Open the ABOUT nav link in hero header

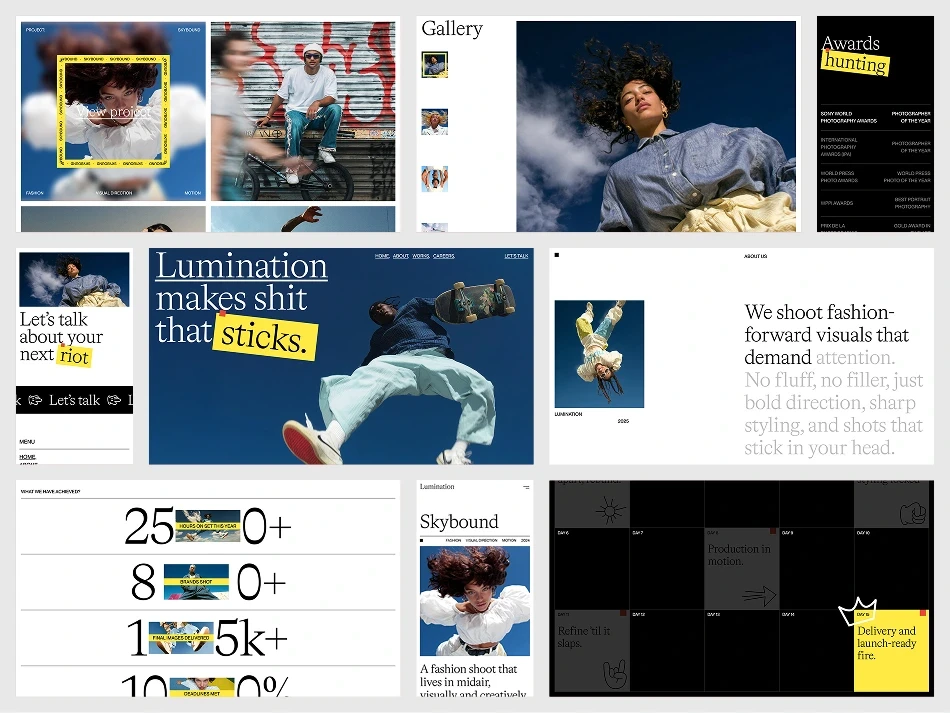tap(400, 256)
